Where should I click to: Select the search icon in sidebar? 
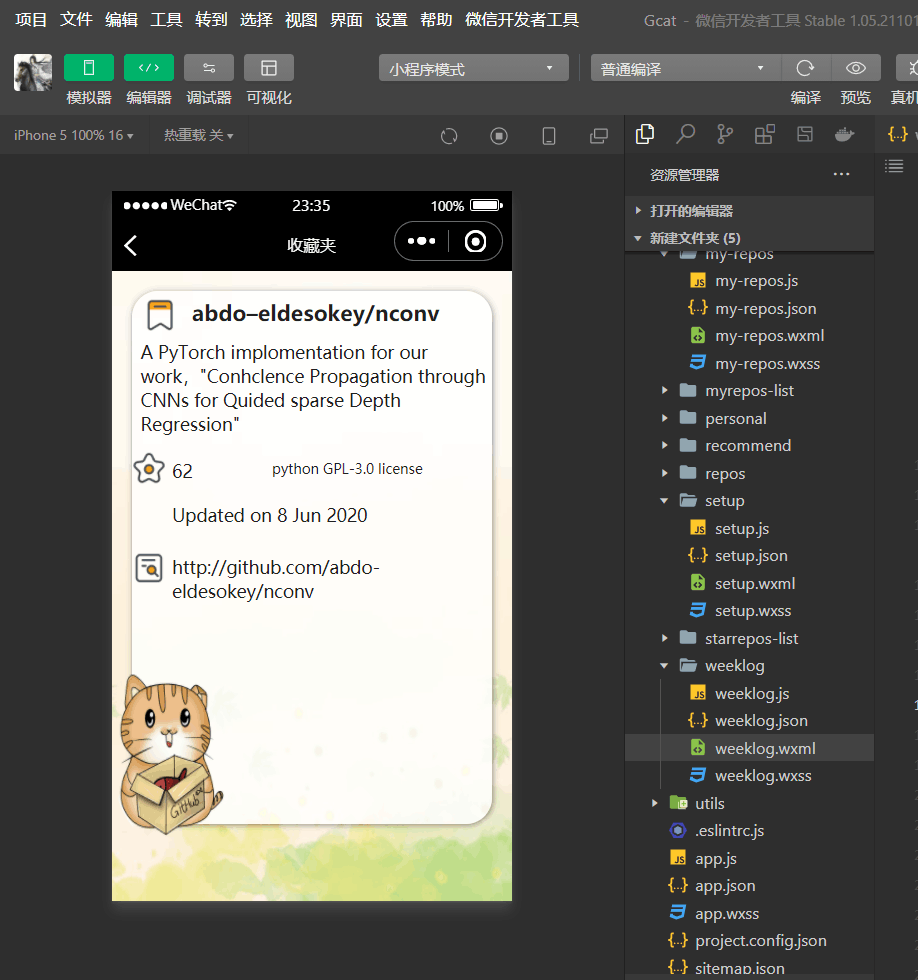686,134
